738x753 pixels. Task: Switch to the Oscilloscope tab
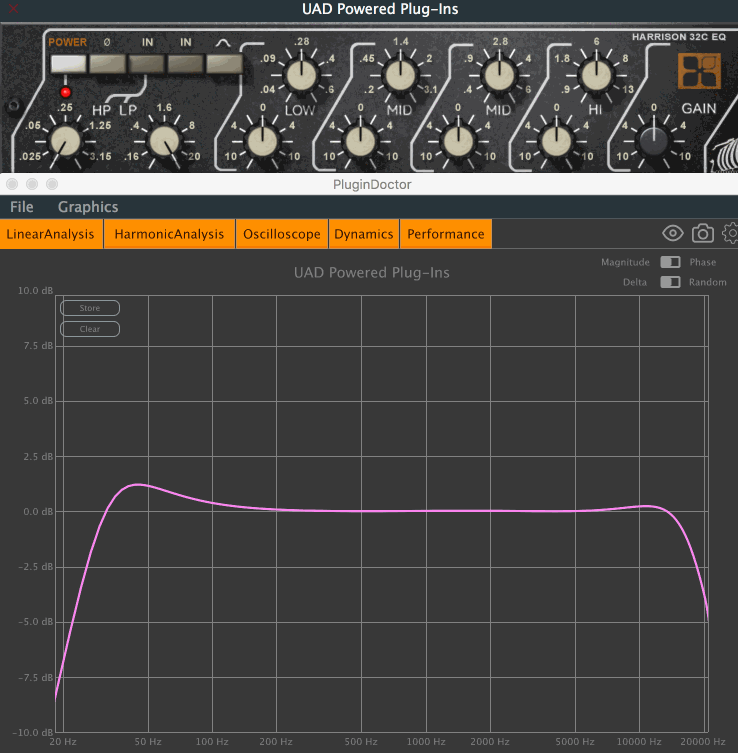pos(282,234)
